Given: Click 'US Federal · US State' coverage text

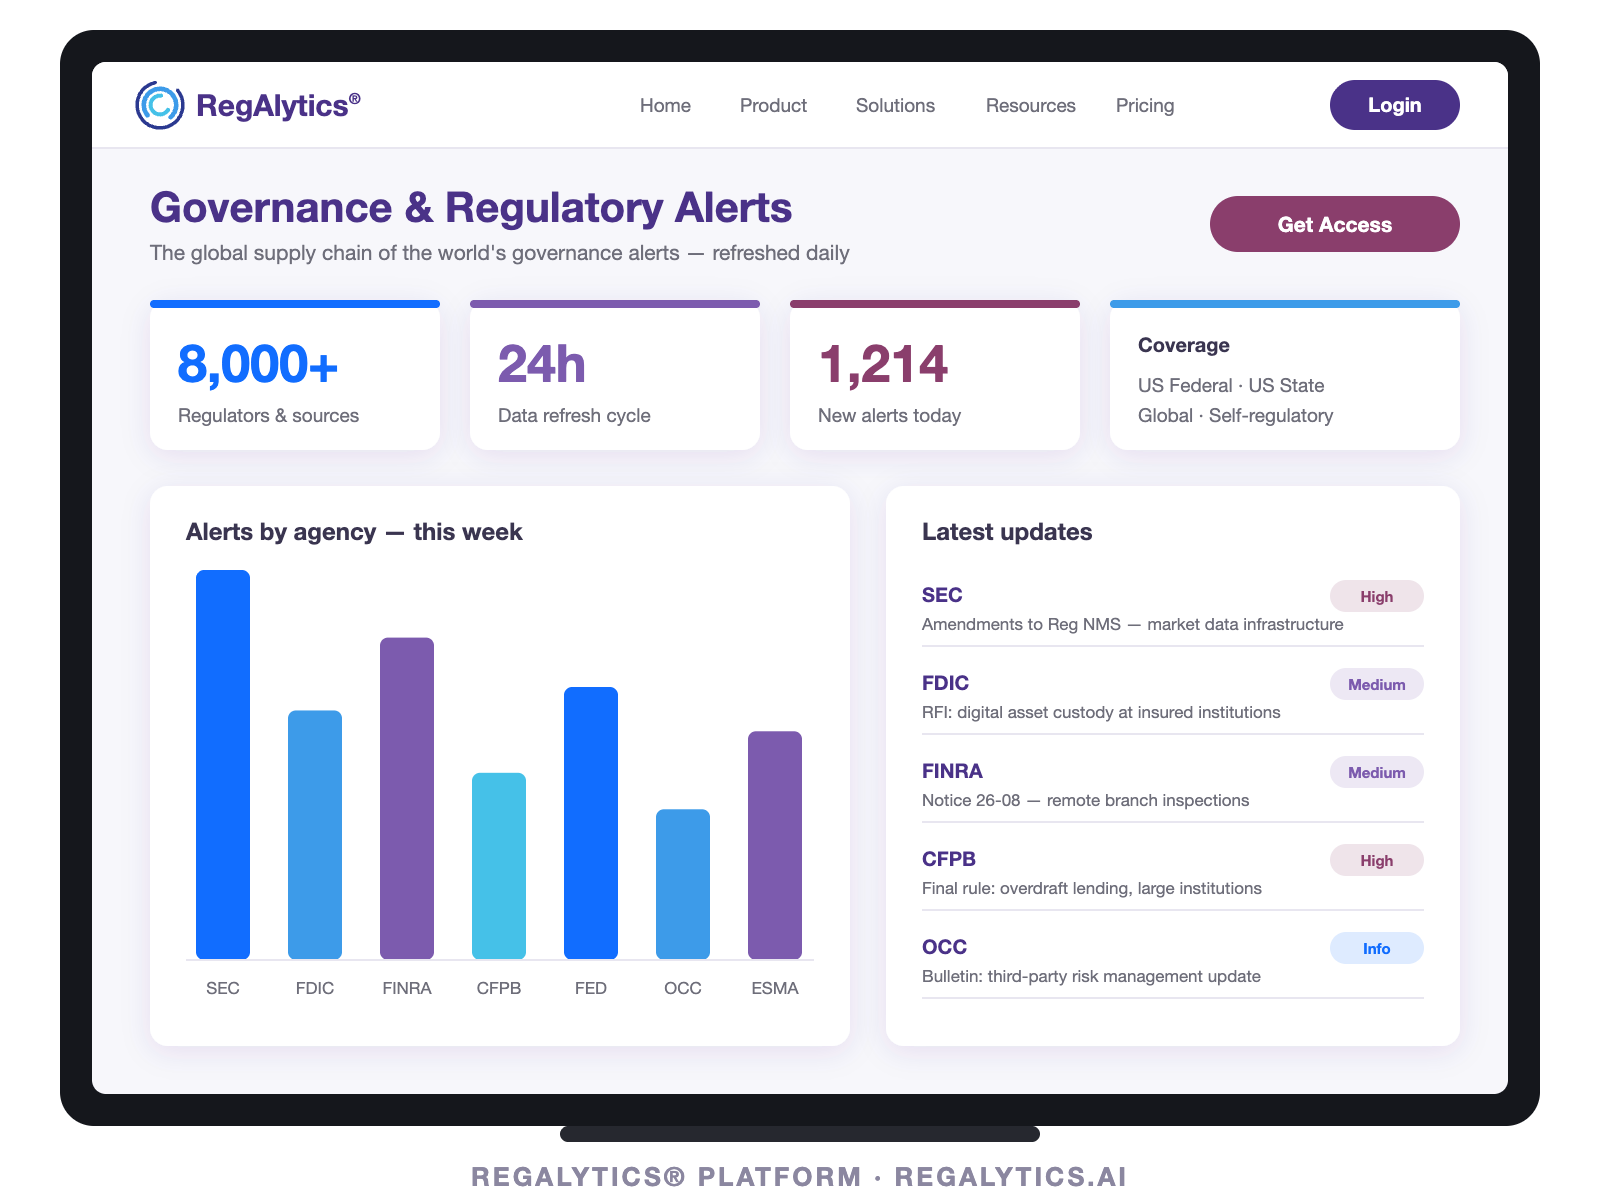Looking at the screenshot, I should [x=1231, y=385].
